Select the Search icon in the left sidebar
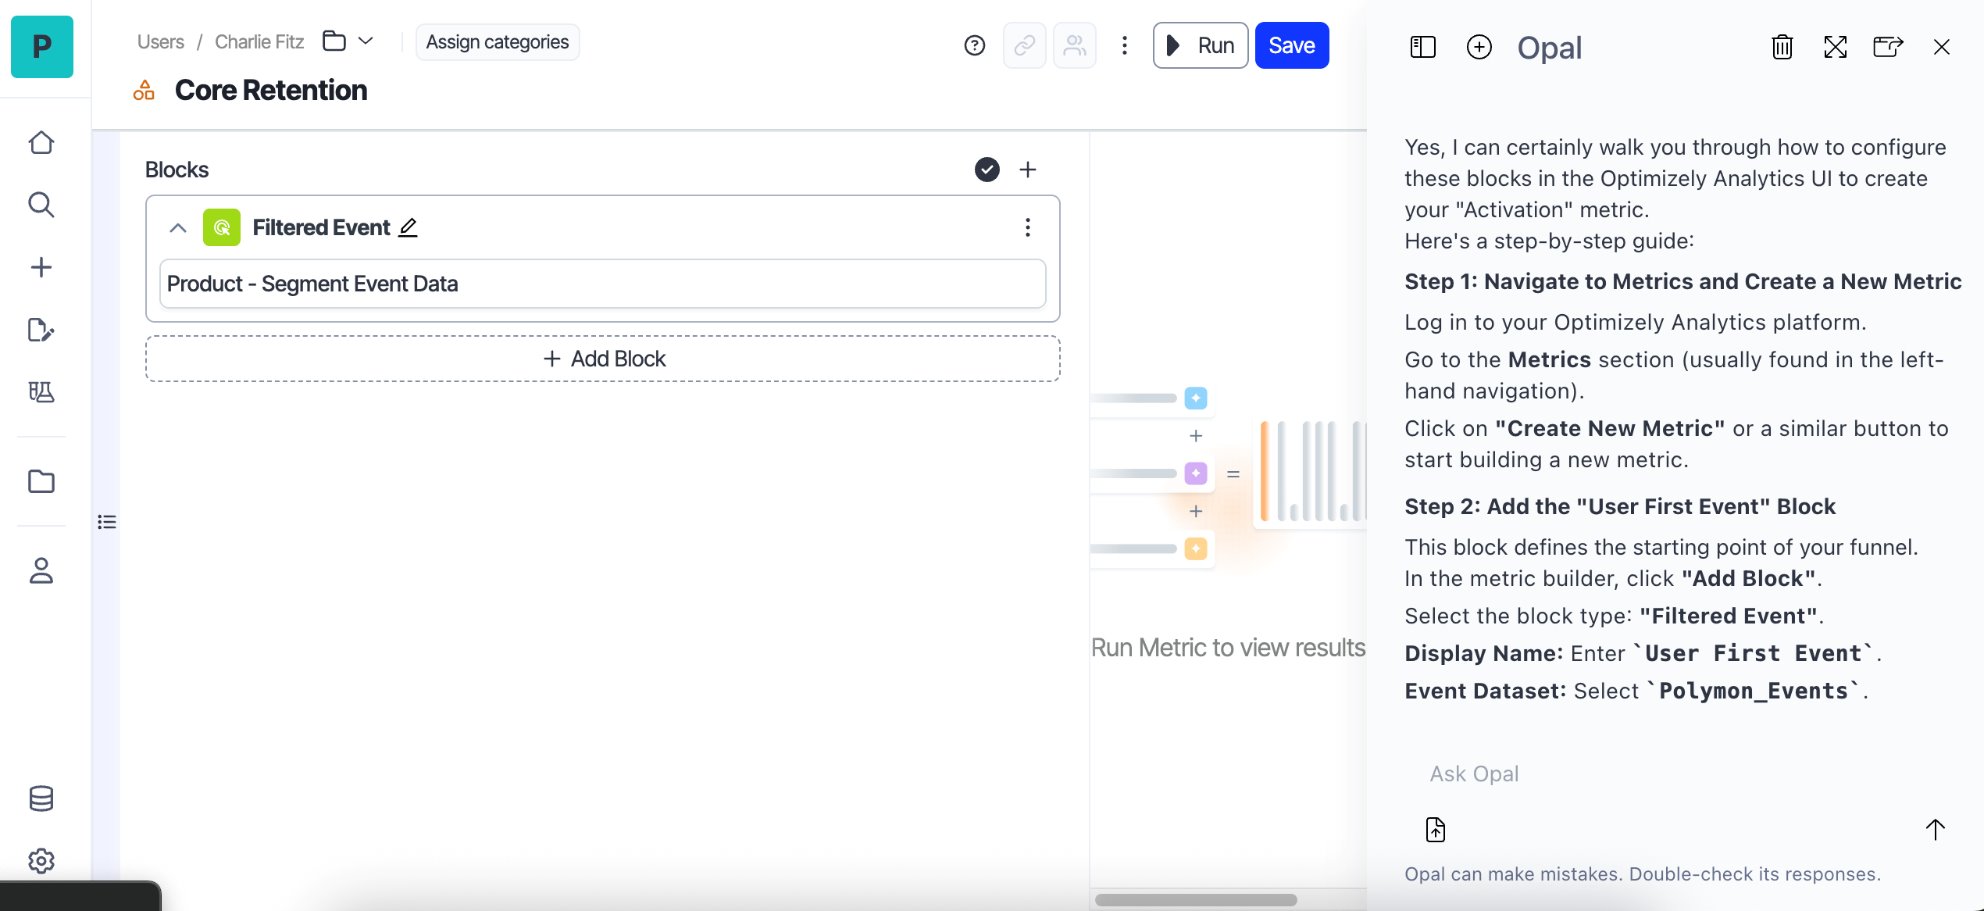Viewport: 1984px width, 911px height. (41, 204)
